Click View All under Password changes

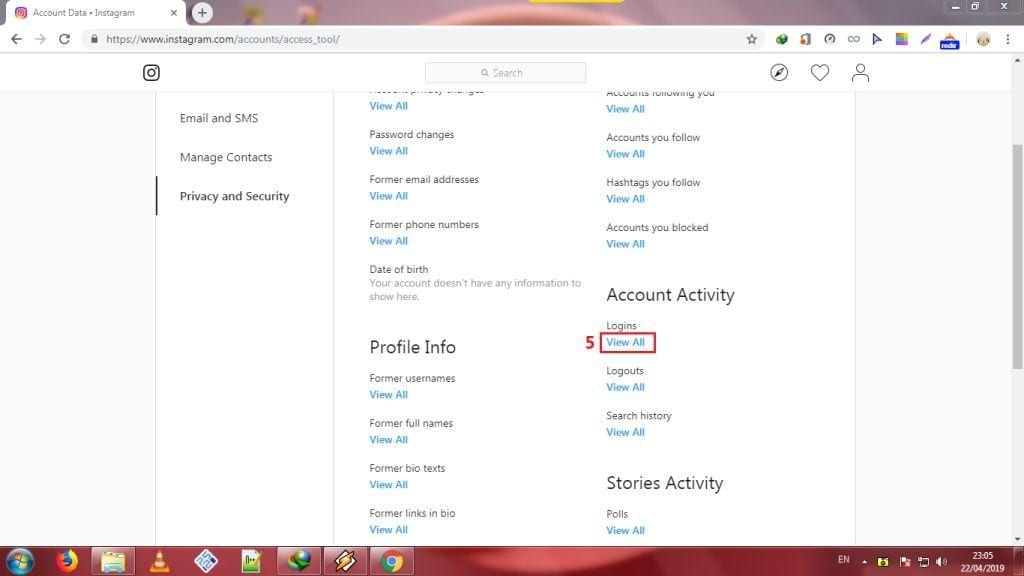point(388,151)
